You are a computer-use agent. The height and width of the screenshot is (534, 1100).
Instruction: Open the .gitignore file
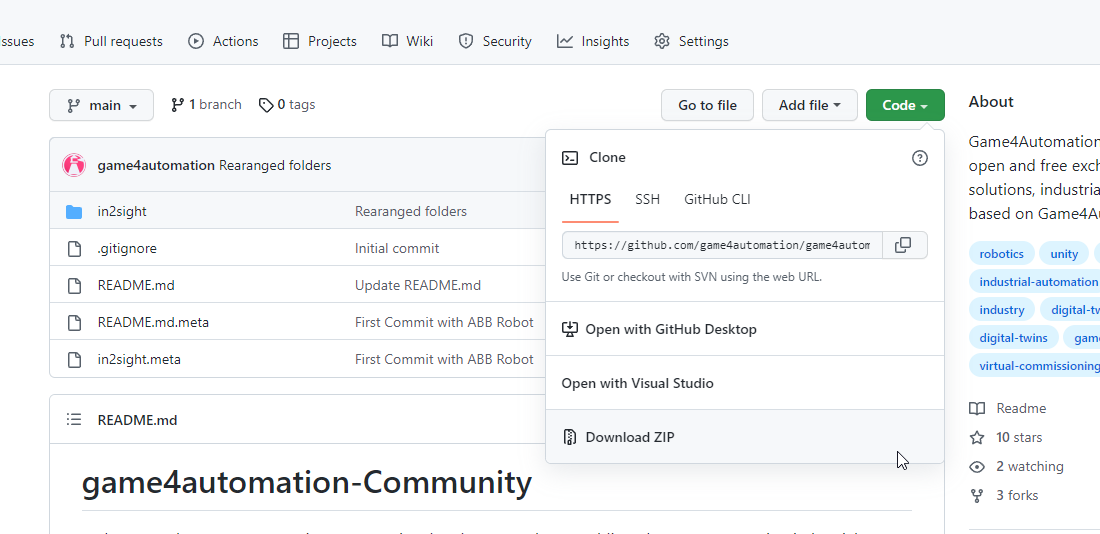pyautogui.click(x=127, y=248)
